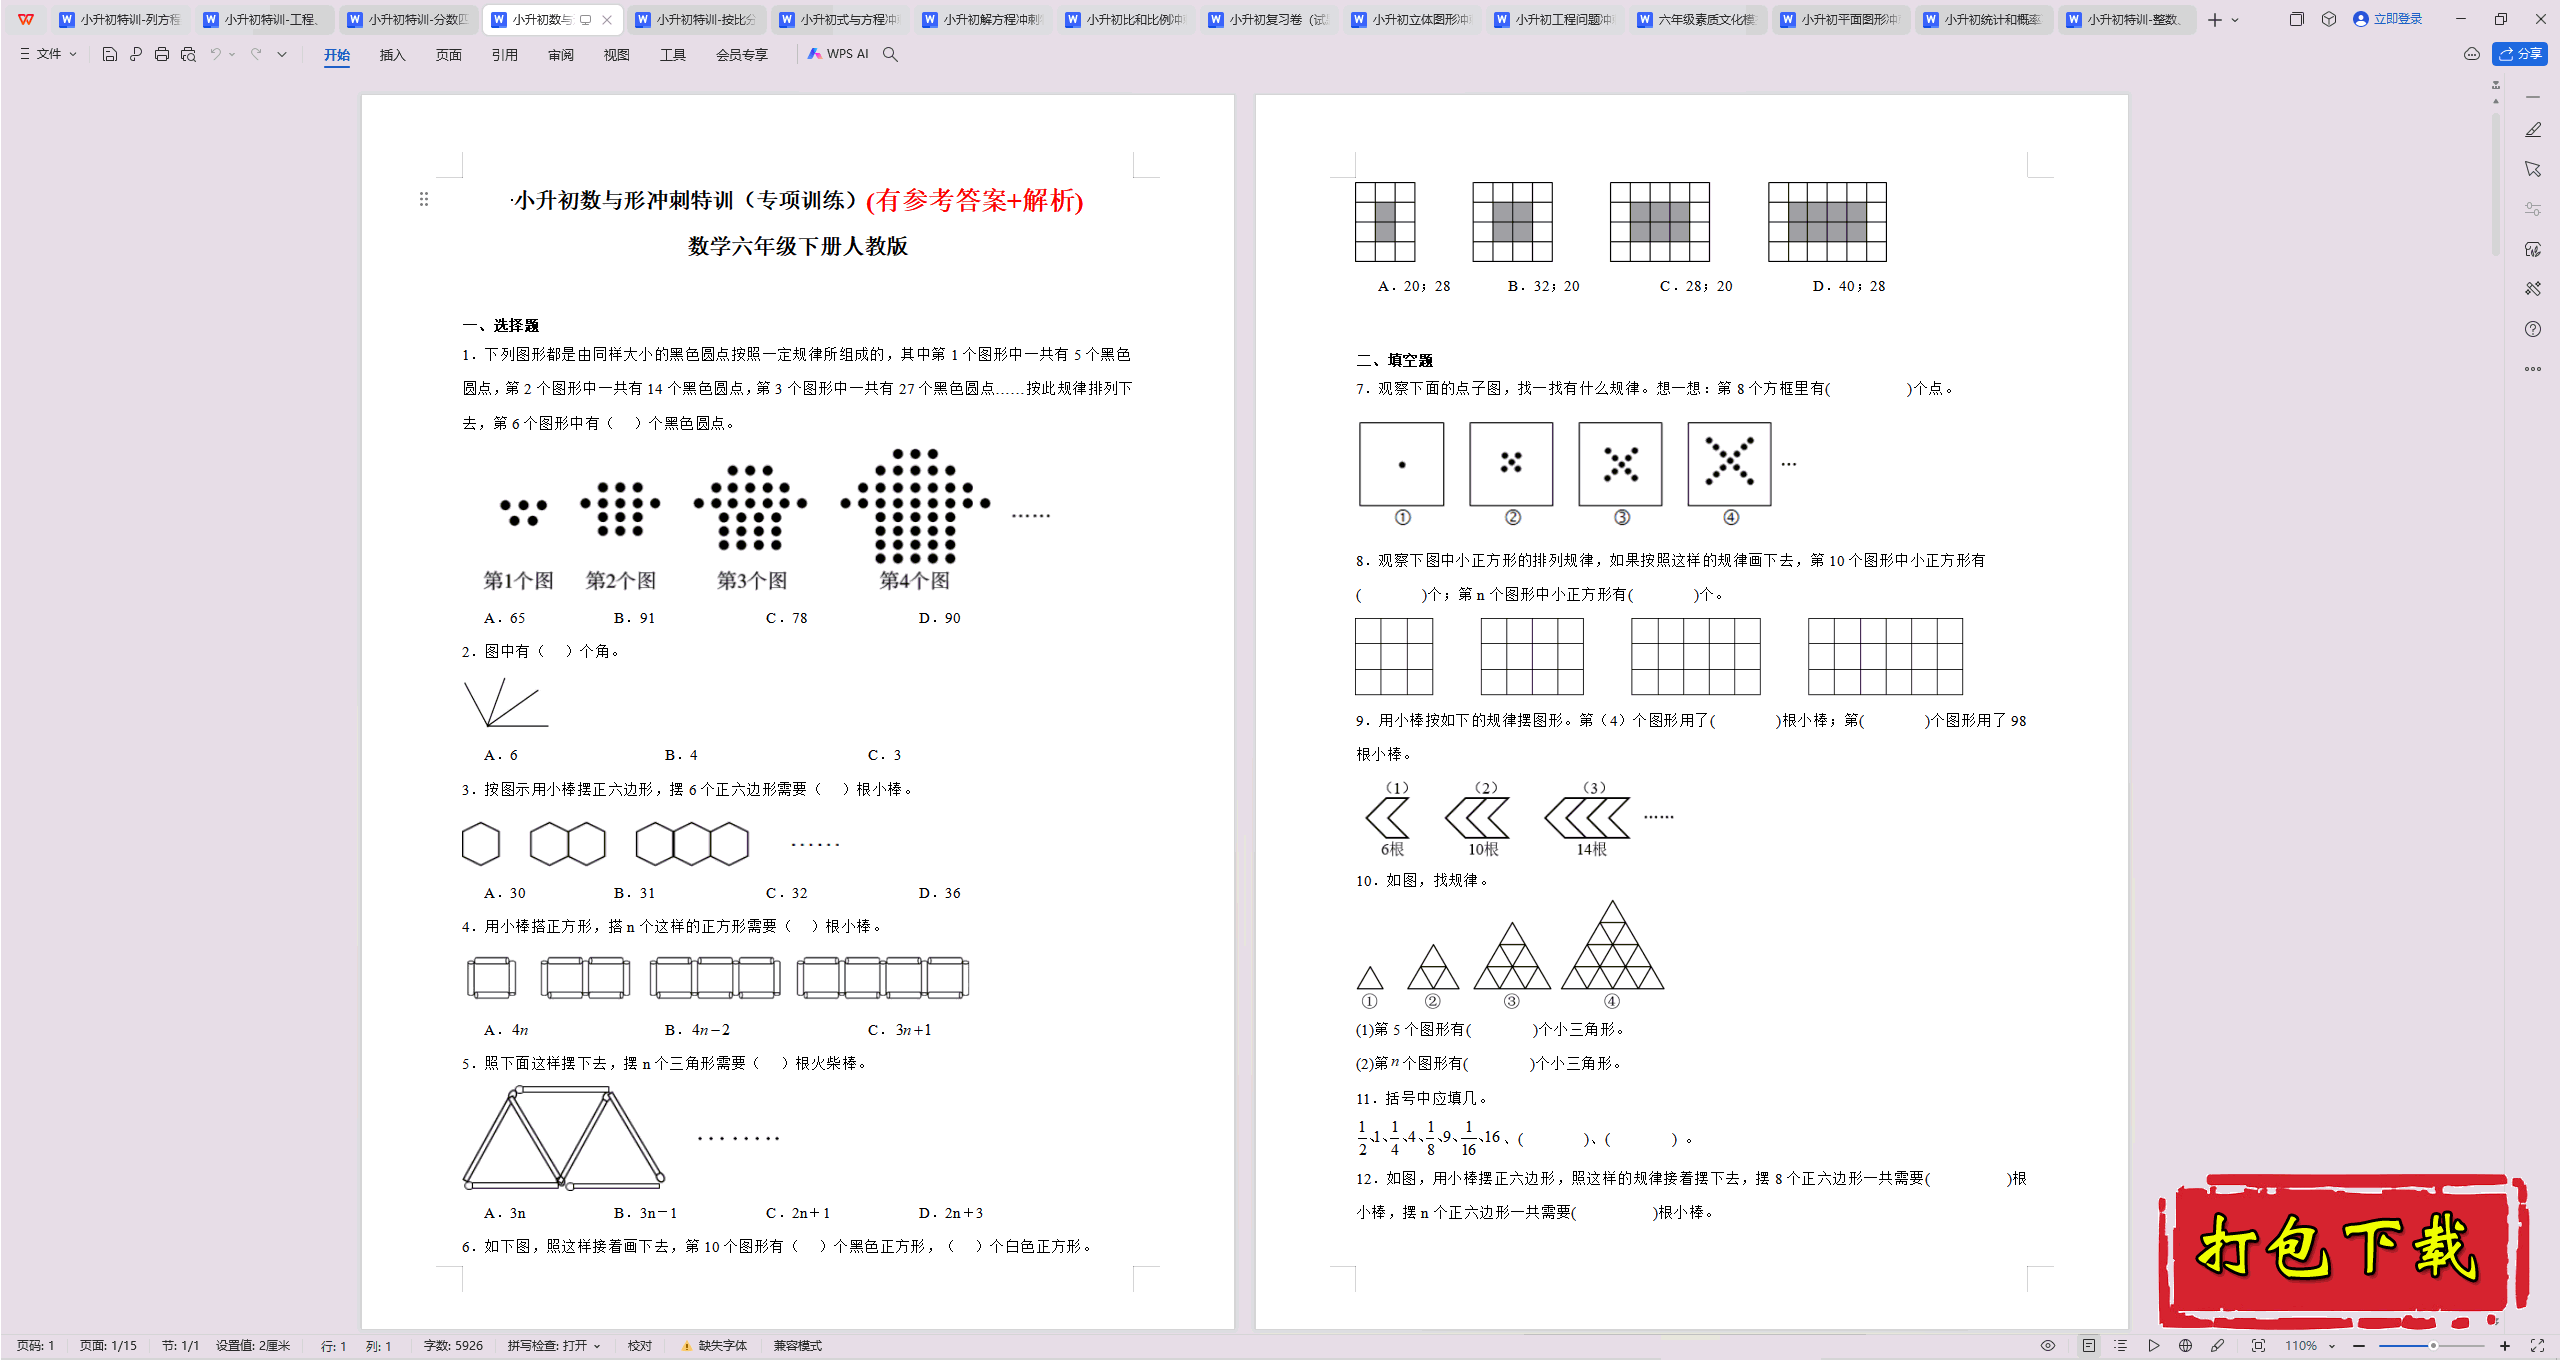Image resolution: width=2560 pixels, height=1360 pixels.
Task: Click the blue 分享 share button
Action: pyautogui.click(x=2520, y=54)
